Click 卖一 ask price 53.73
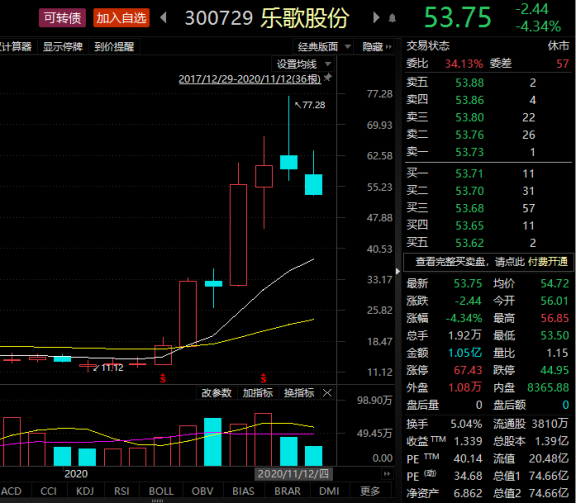This screenshot has width=576, height=504. pos(469,152)
